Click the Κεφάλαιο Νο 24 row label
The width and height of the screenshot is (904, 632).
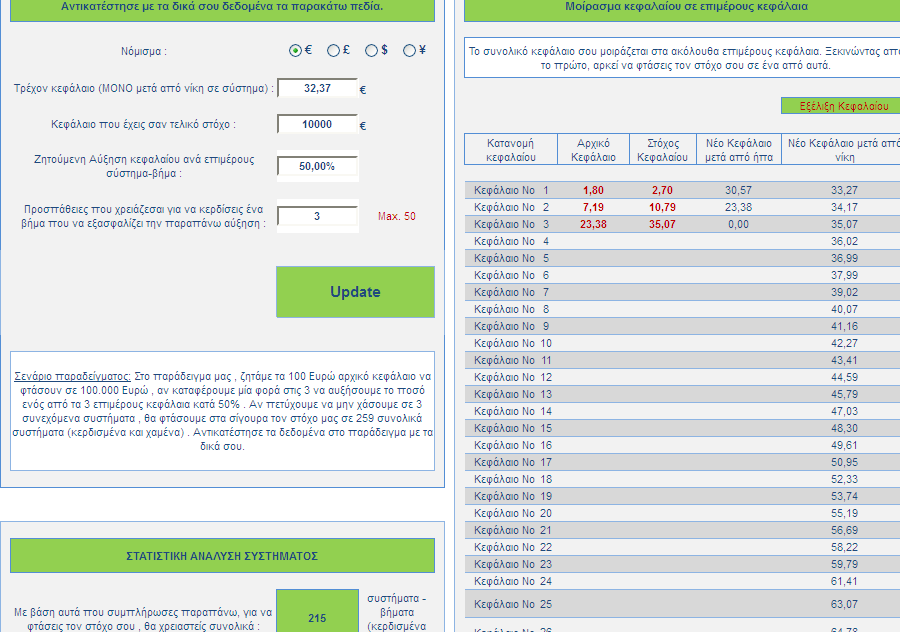click(x=513, y=581)
